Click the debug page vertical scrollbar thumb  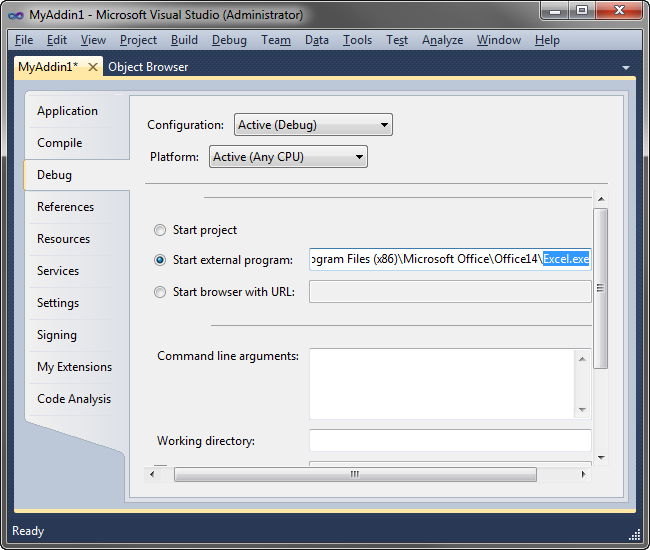[x=601, y=288]
